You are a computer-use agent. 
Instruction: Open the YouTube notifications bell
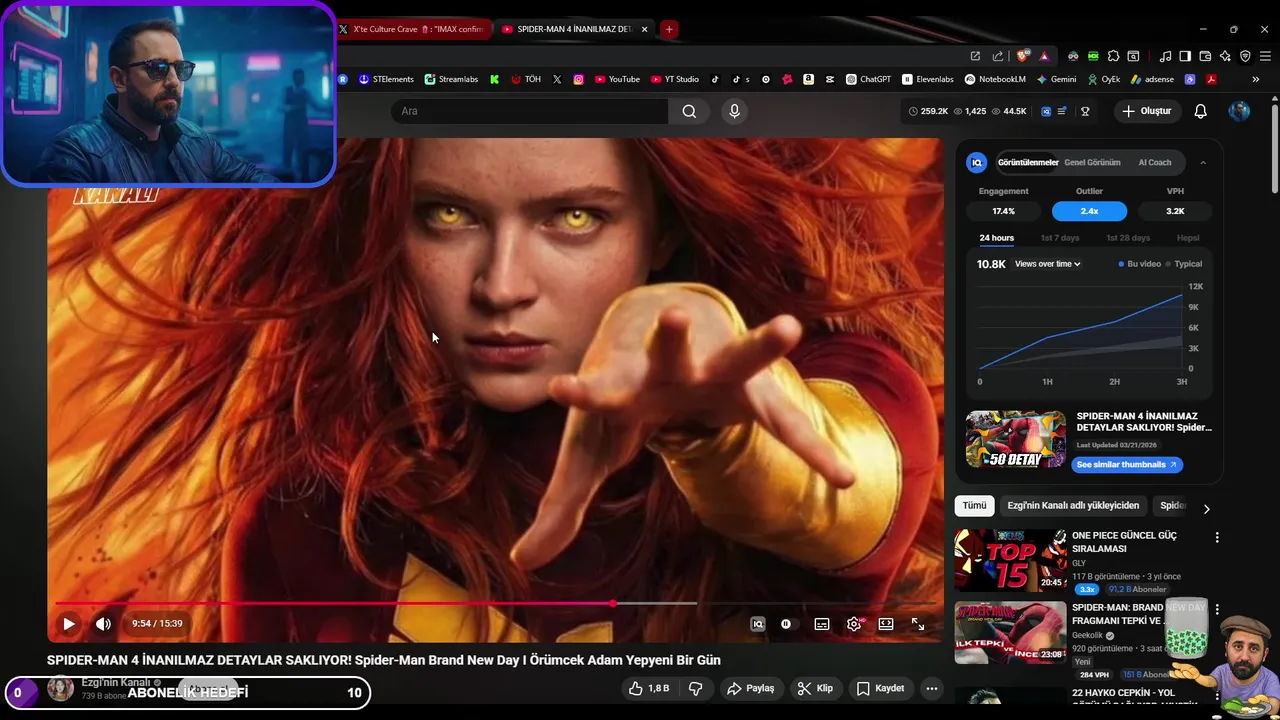tap(1201, 111)
